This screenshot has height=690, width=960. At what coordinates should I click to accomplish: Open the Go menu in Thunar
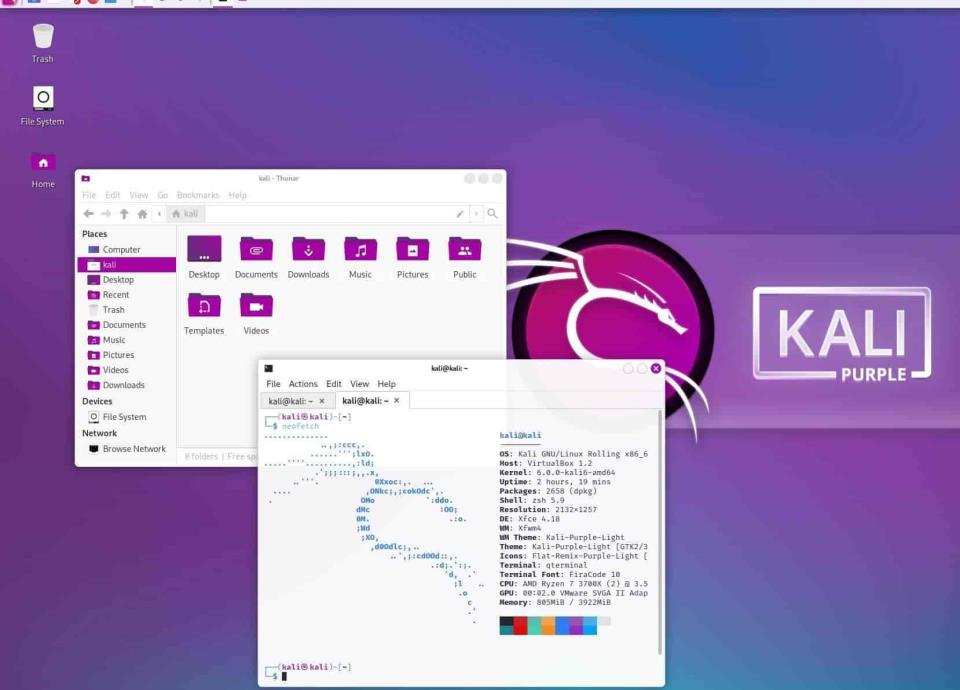[162, 195]
